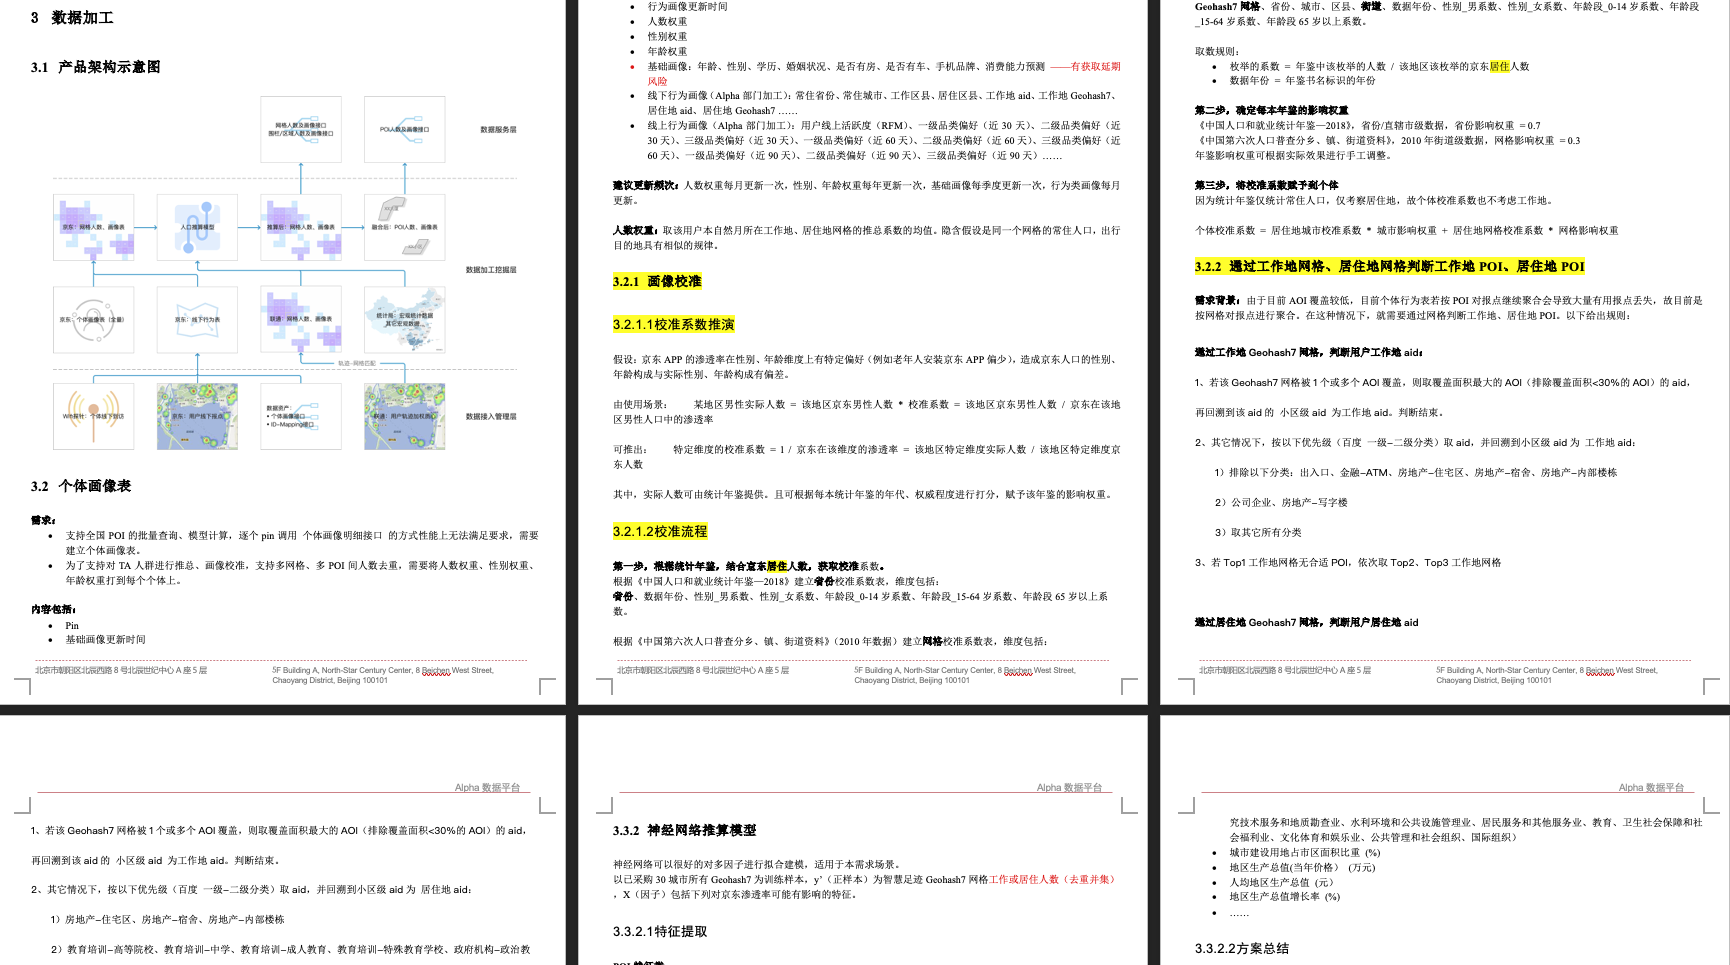Click the 推算后：网格人数、画像表 diagram box
The height and width of the screenshot is (965, 1730).
tap(301, 227)
